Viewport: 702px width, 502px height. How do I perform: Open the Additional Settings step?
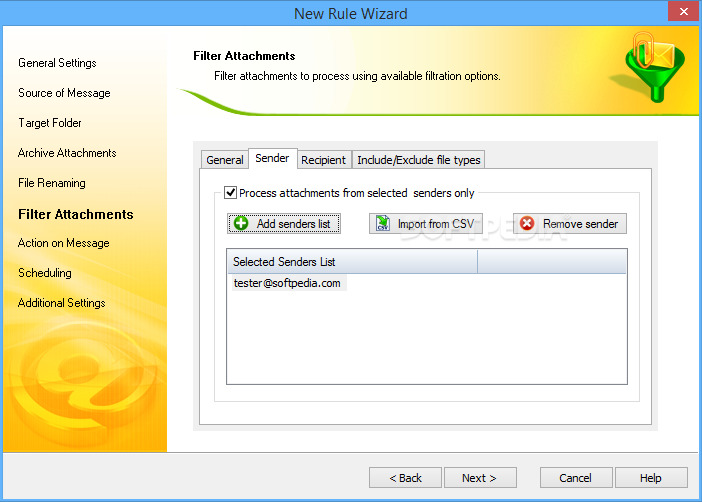point(62,303)
